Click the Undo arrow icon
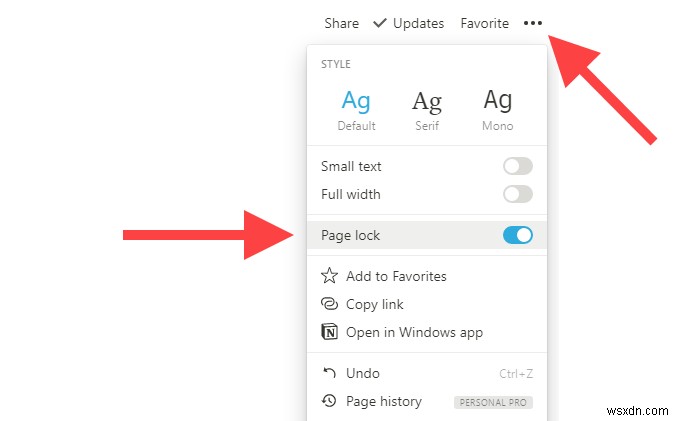680x421 pixels. [x=329, y=373]
